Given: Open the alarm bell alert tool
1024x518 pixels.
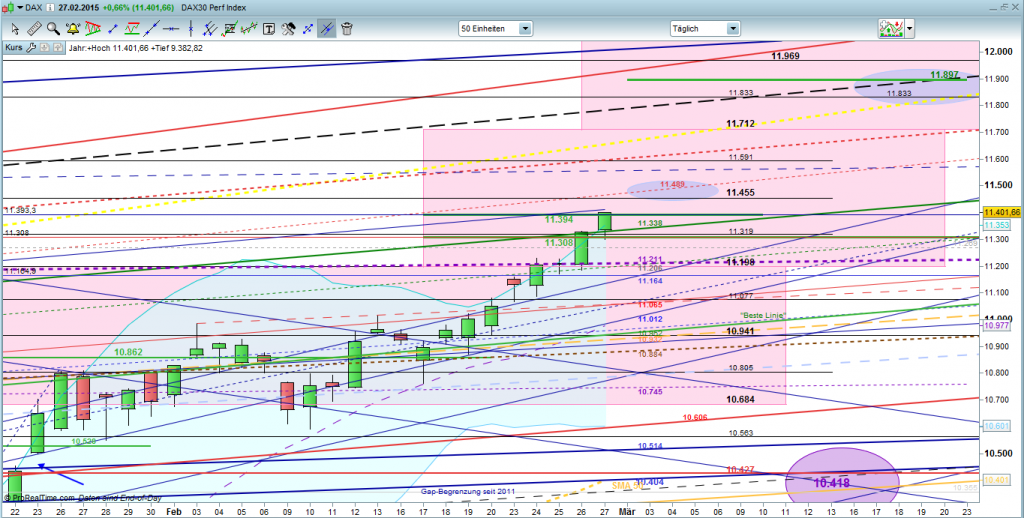Looking at the screenshot, I should tap(72, 29).
